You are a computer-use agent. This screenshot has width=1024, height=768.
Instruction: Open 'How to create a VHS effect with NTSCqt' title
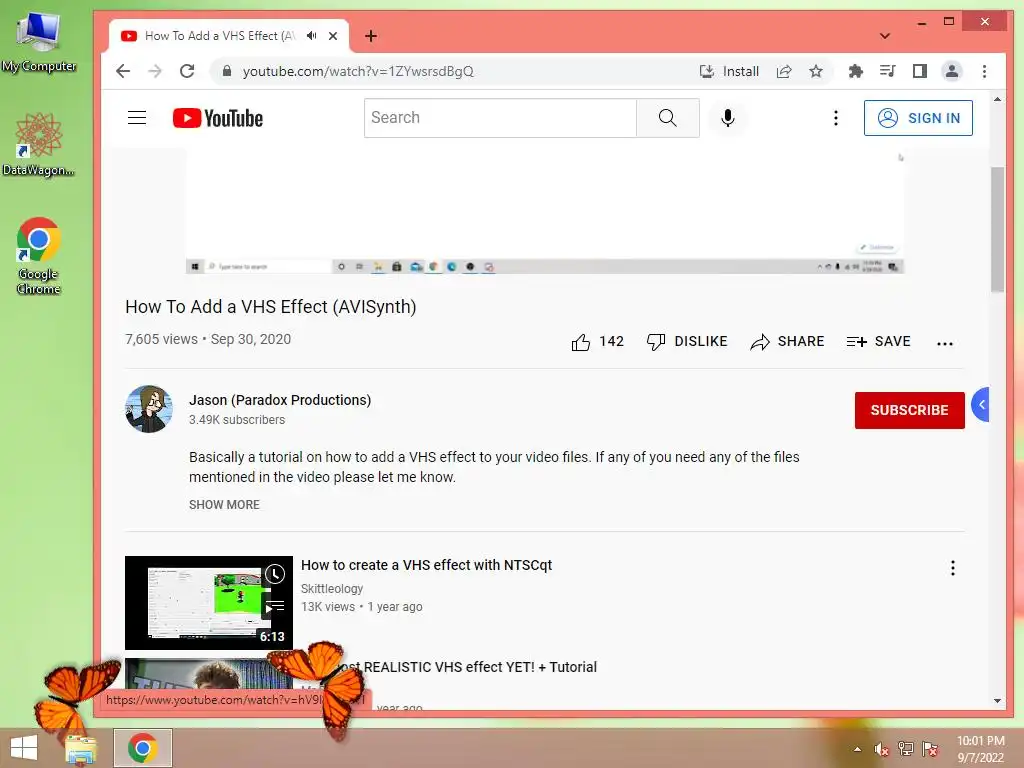click(x=426, y=565)
